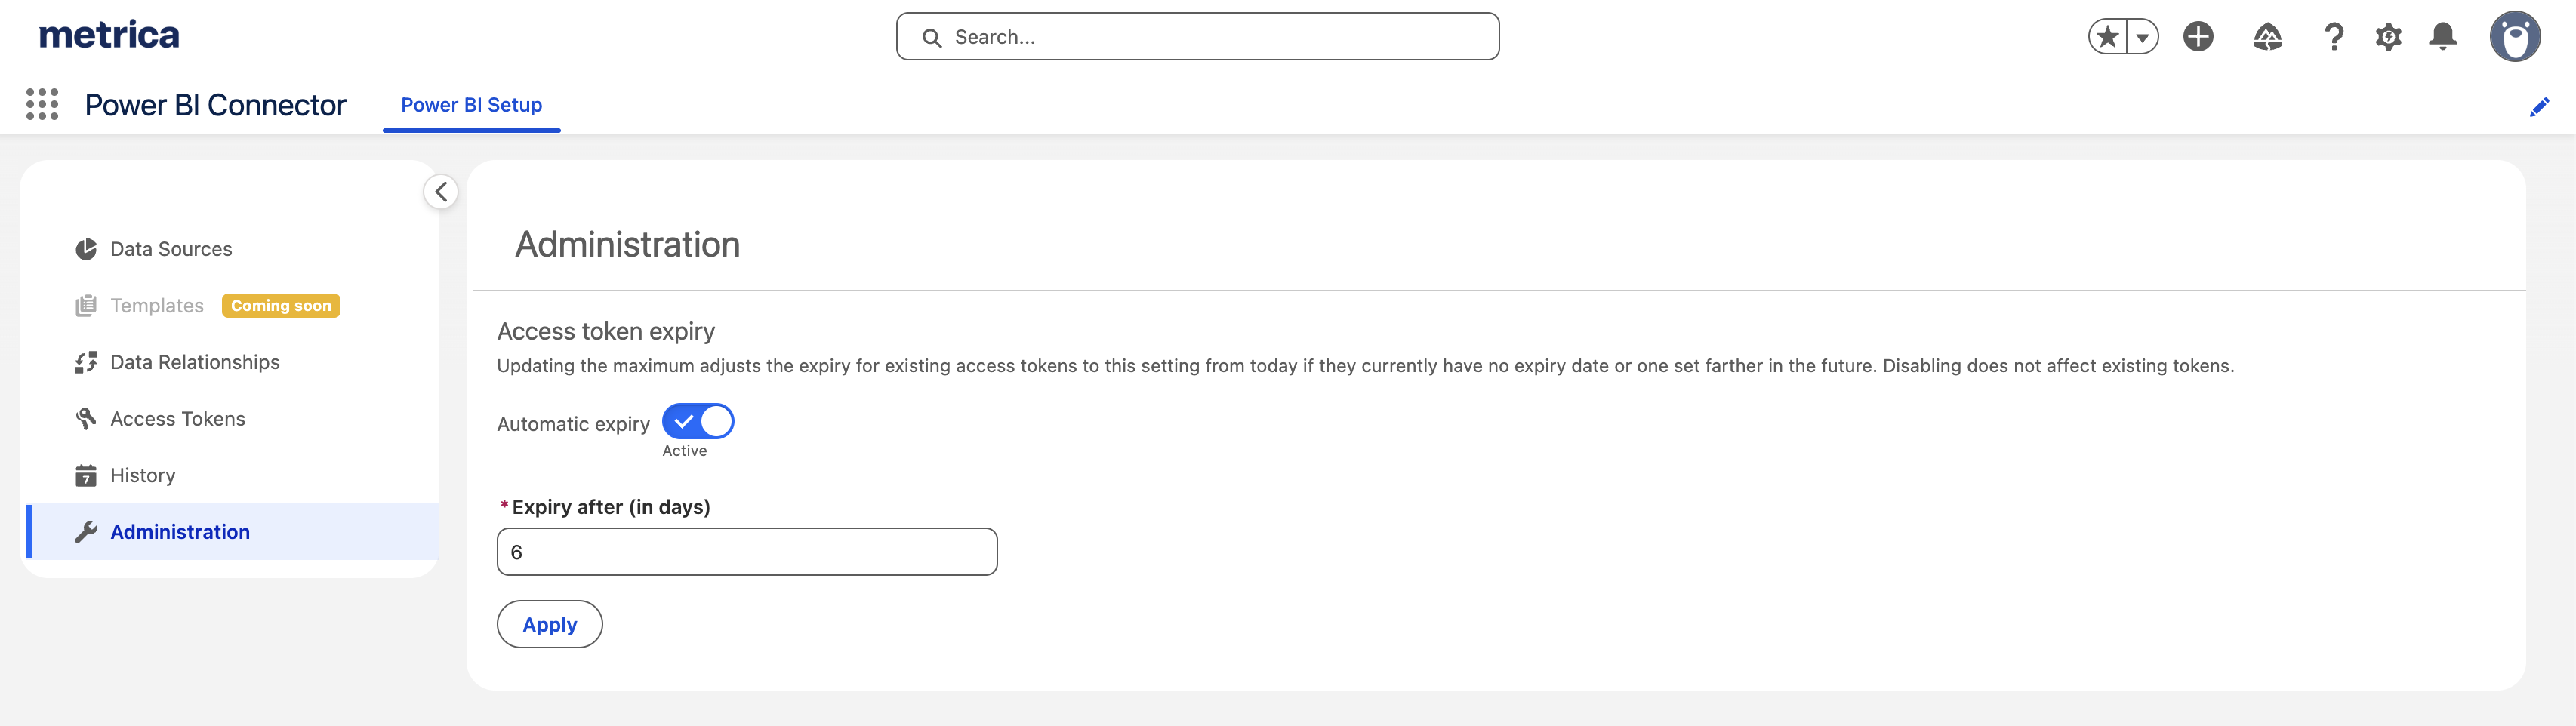Go to Data Relationships section
The image size is (2576, 726).
tap(194, 362)
